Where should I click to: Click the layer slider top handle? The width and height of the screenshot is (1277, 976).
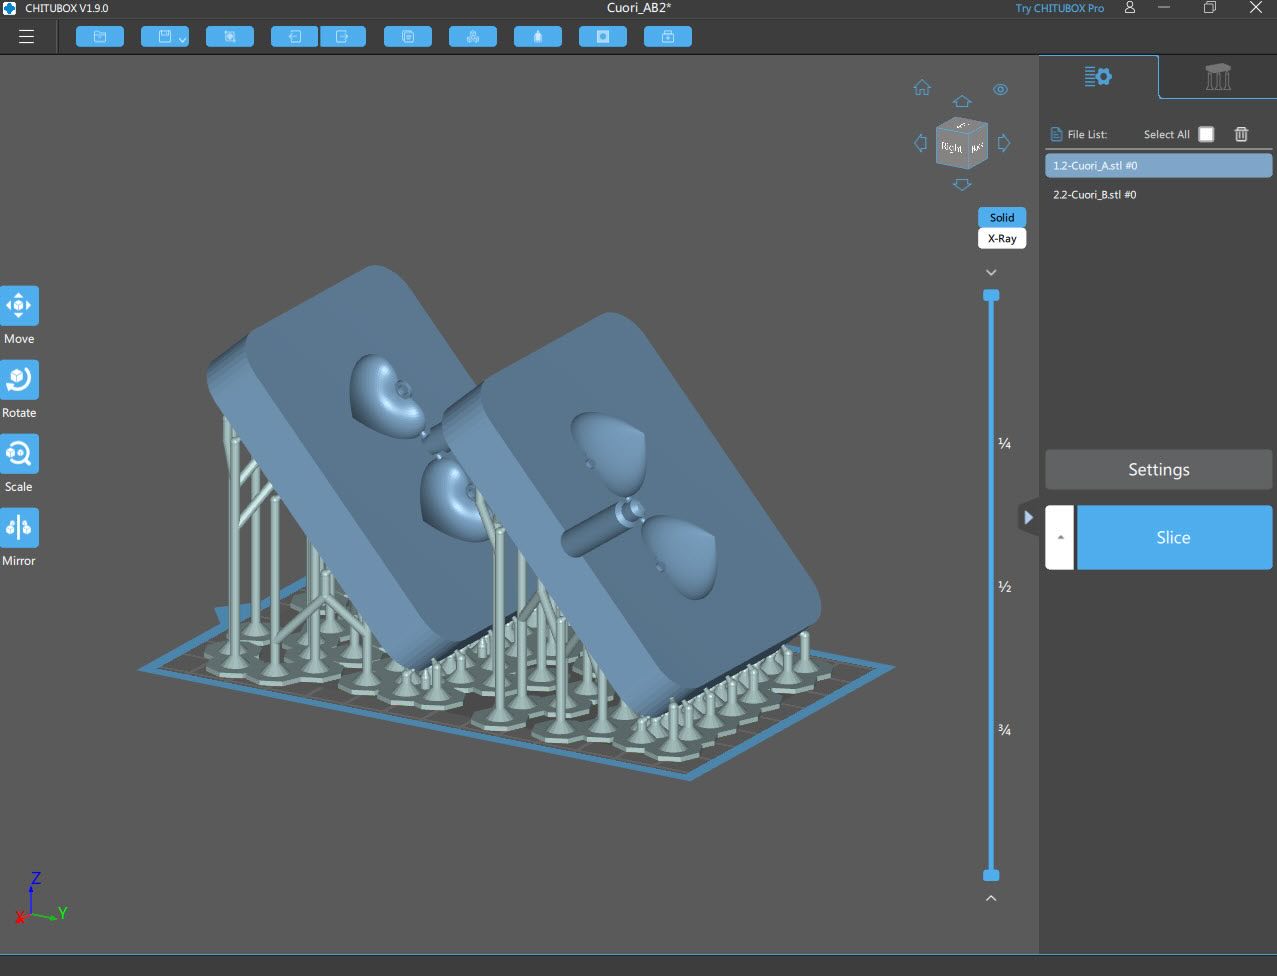pyautogui.click(x=991, y=295)
